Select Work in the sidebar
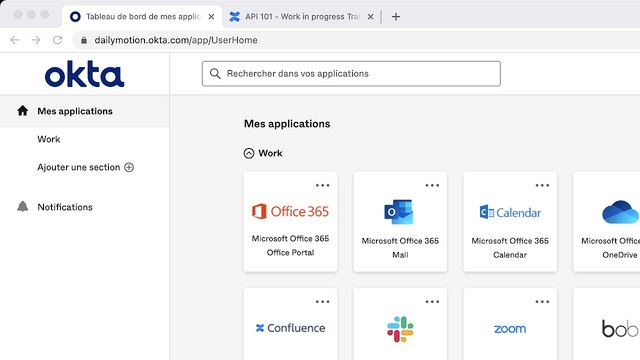This screenshot has height=360, width=640. pos(49,139)
